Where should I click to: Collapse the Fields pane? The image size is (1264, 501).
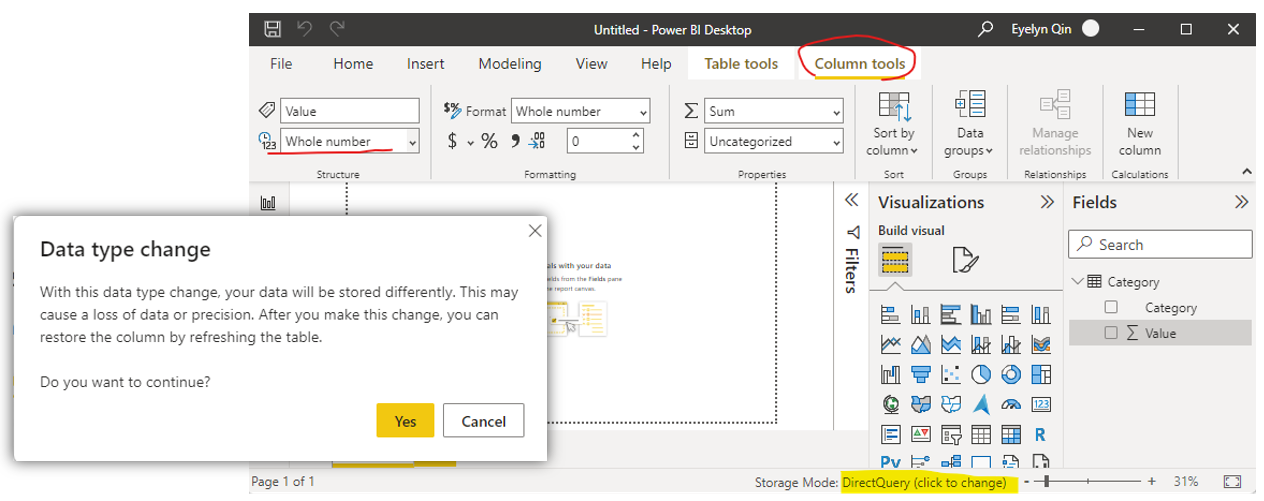point(1242,202)
